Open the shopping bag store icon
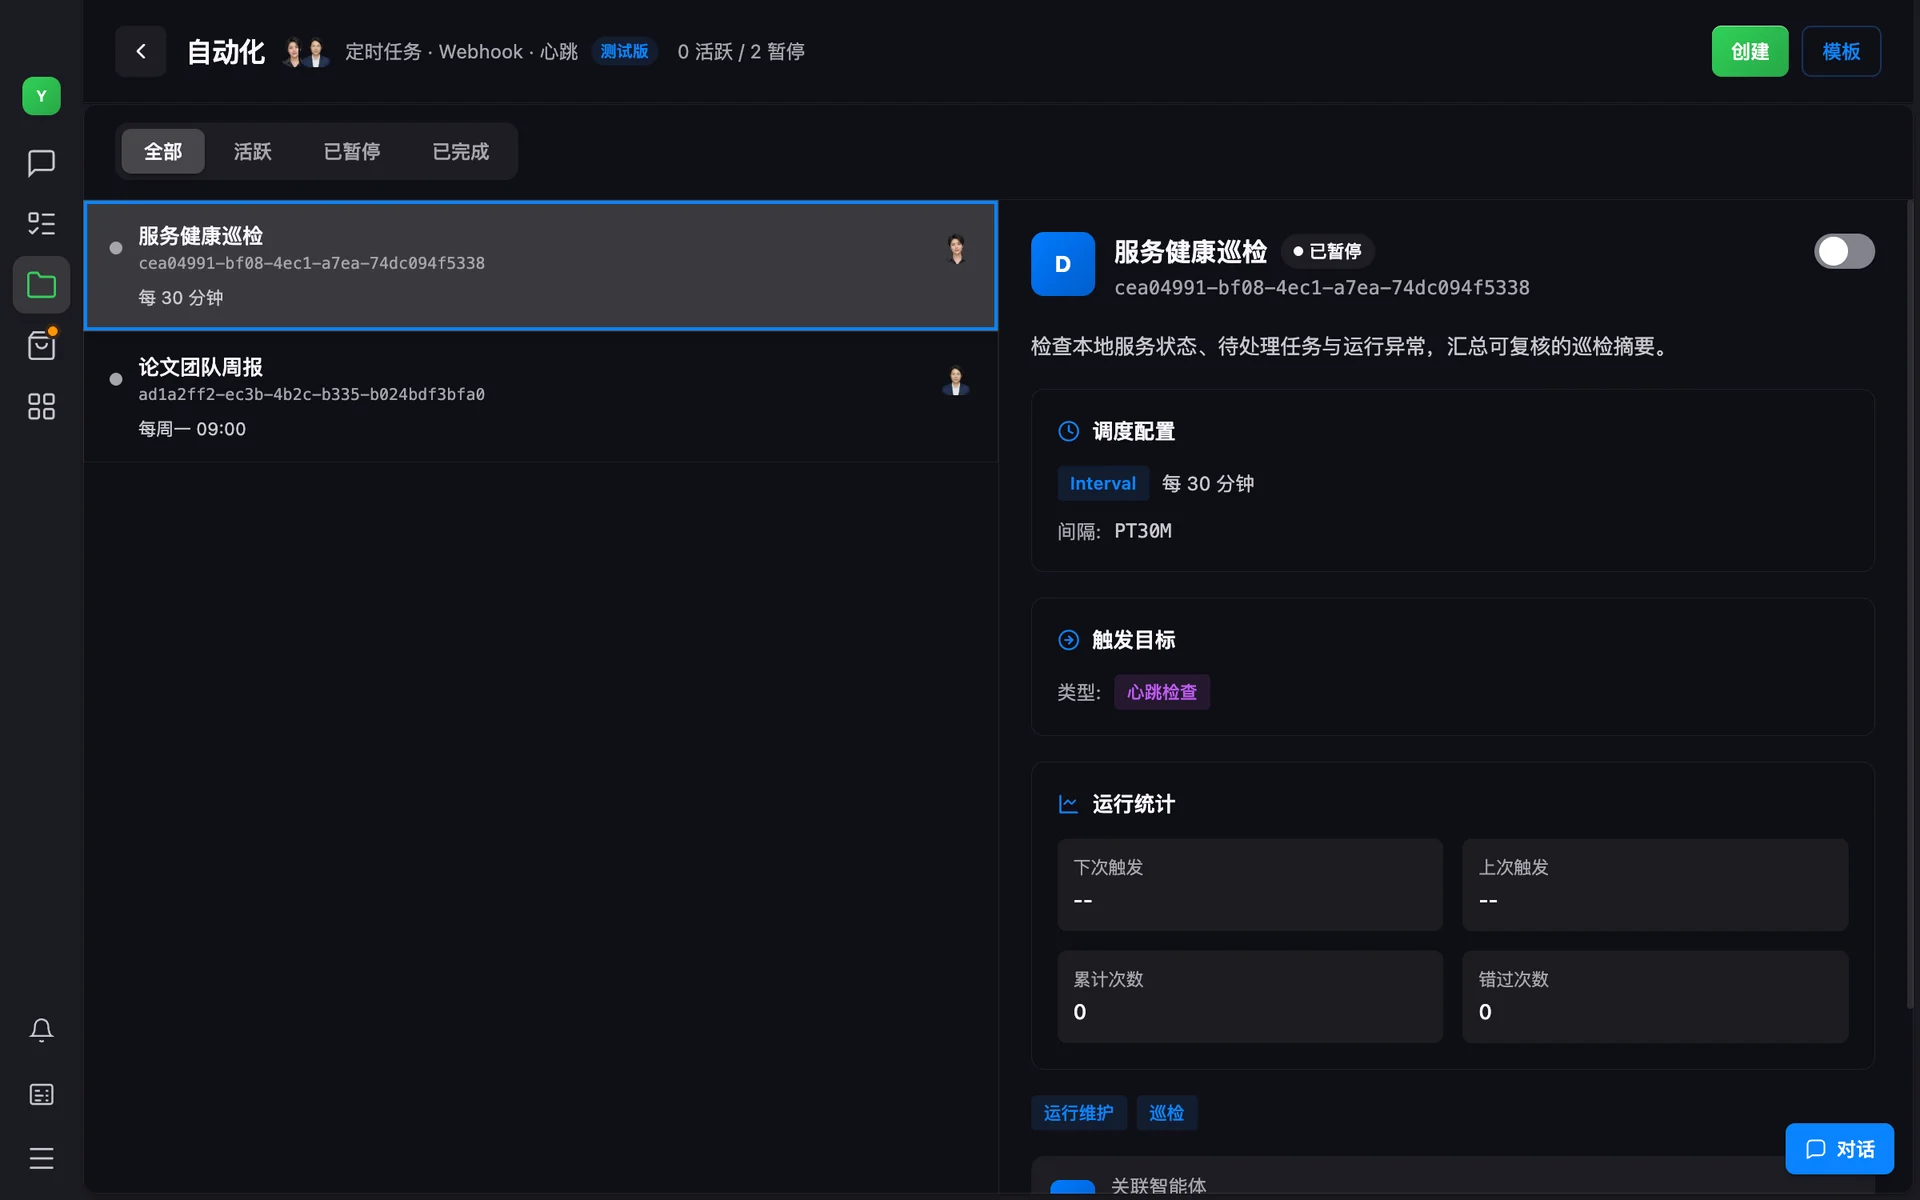This screenshot has height=1200, width=1920. pyautogui.click(x=41, y=346)
